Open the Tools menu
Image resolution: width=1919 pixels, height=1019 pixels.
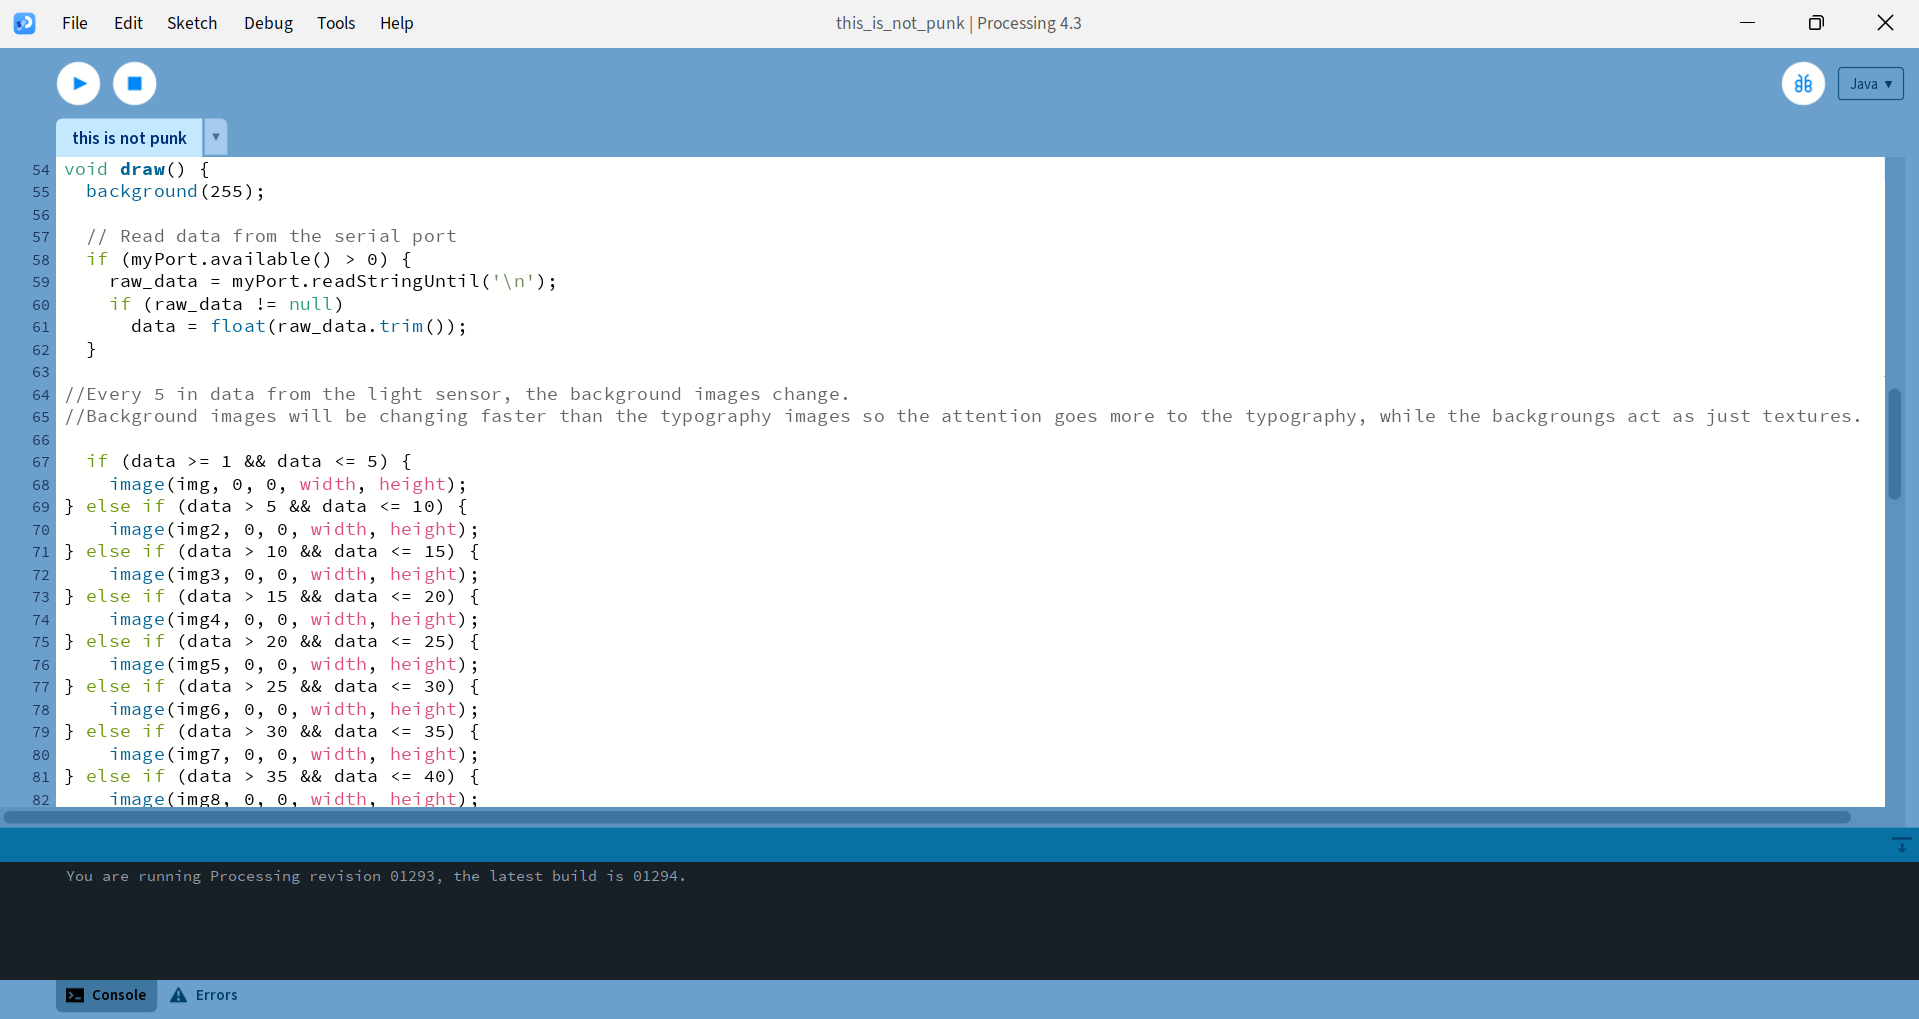click(x=336, y=23)
